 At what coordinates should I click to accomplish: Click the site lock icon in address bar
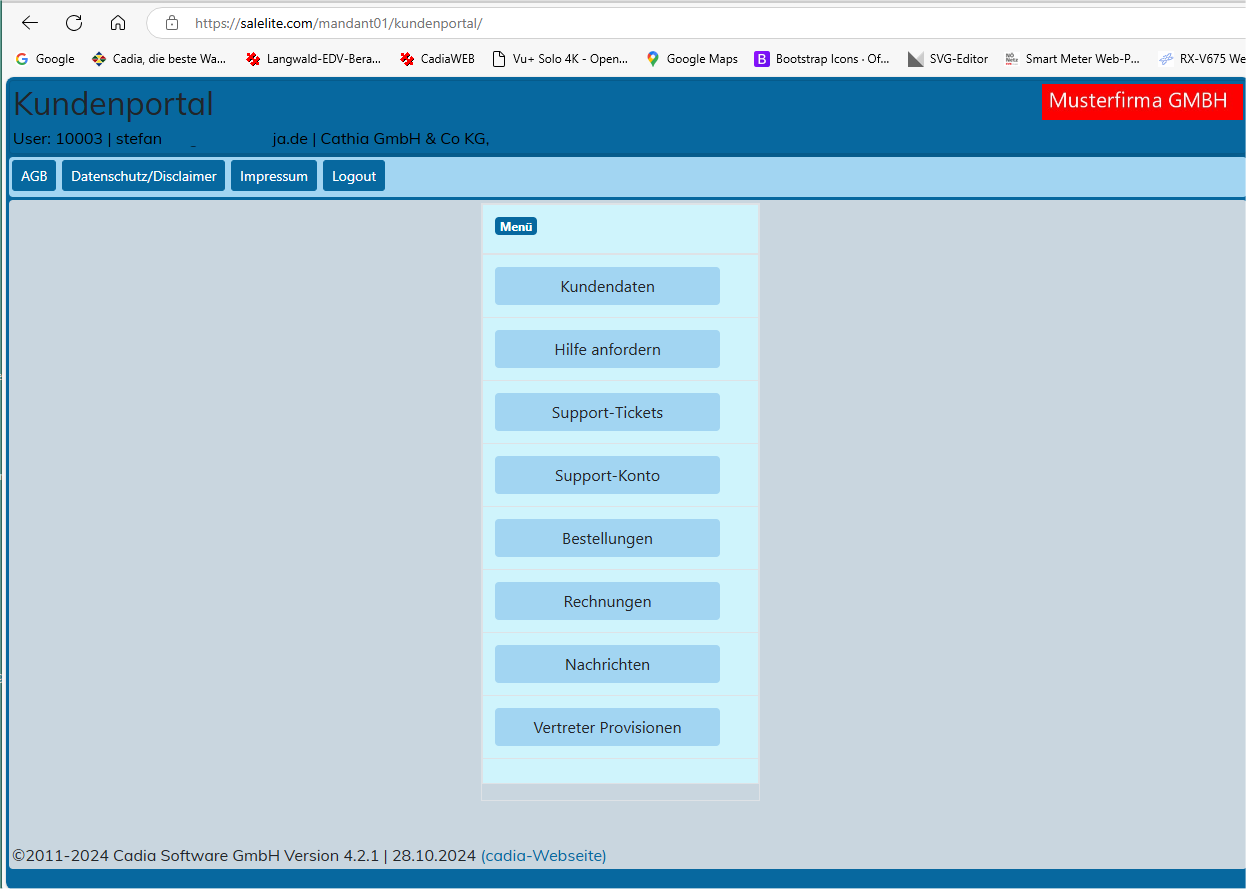[172, 23]
